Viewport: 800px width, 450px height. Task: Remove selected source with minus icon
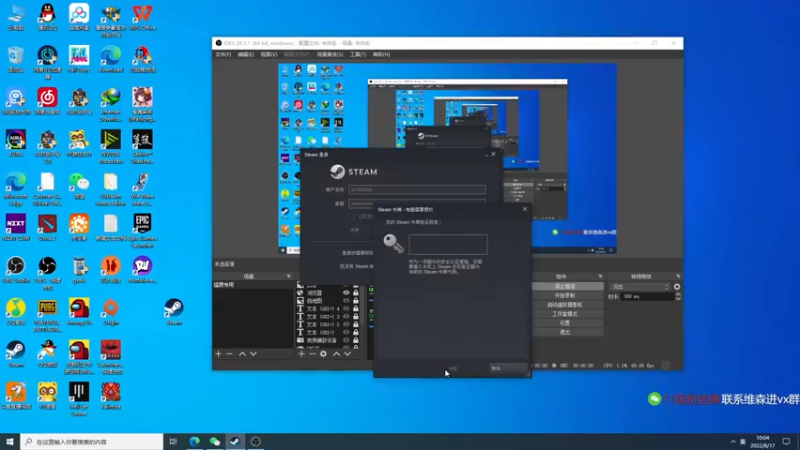(312, 354)
